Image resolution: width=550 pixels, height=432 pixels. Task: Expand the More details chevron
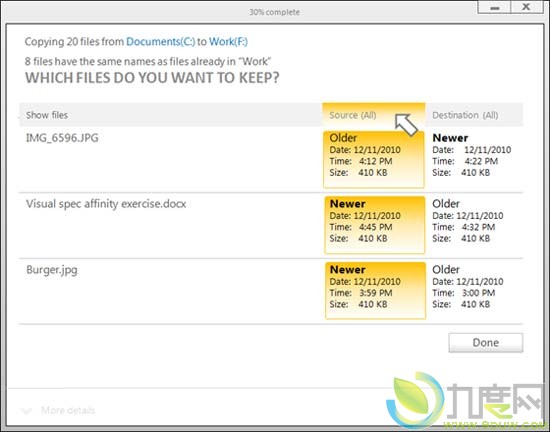point(26,410)
